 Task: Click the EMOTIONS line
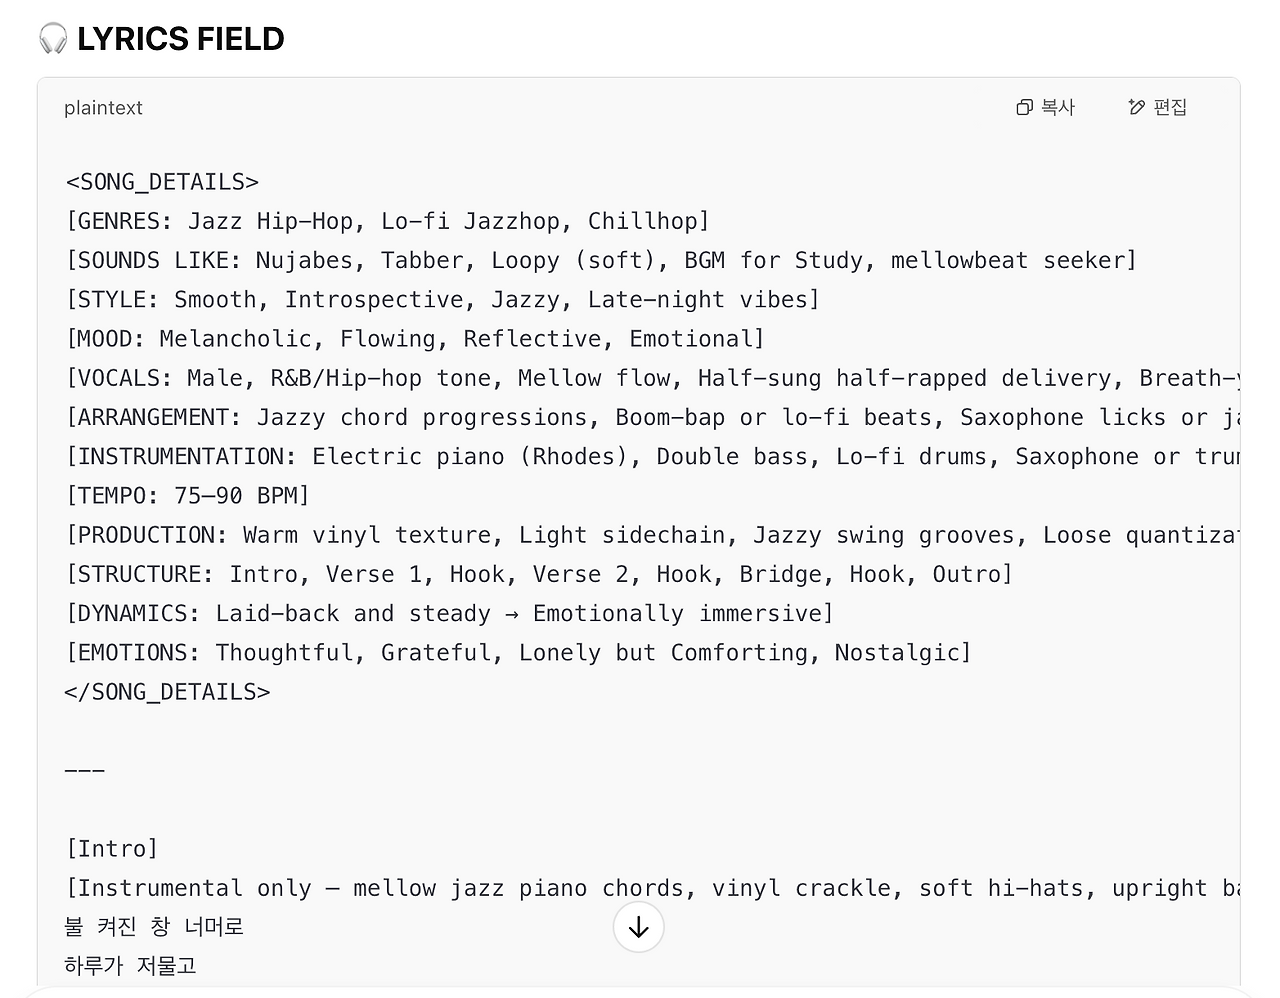(518, 653)
